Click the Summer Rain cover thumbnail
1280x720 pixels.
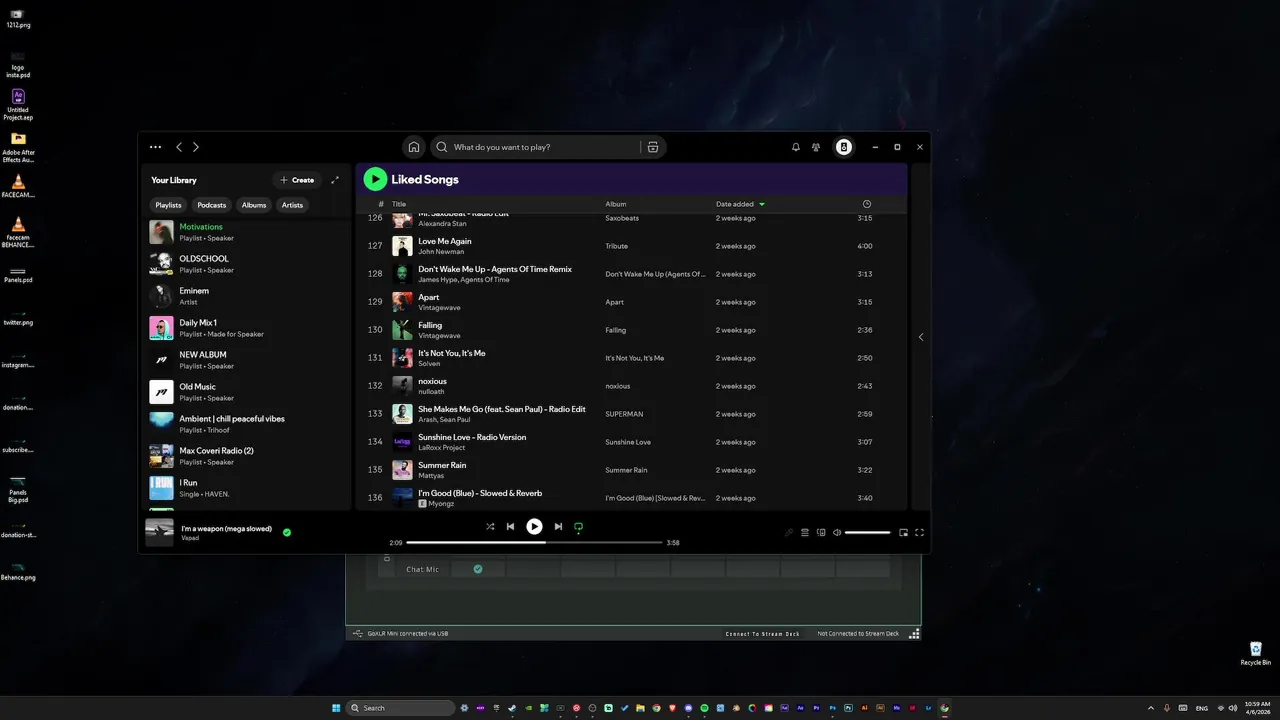[402, 470]
